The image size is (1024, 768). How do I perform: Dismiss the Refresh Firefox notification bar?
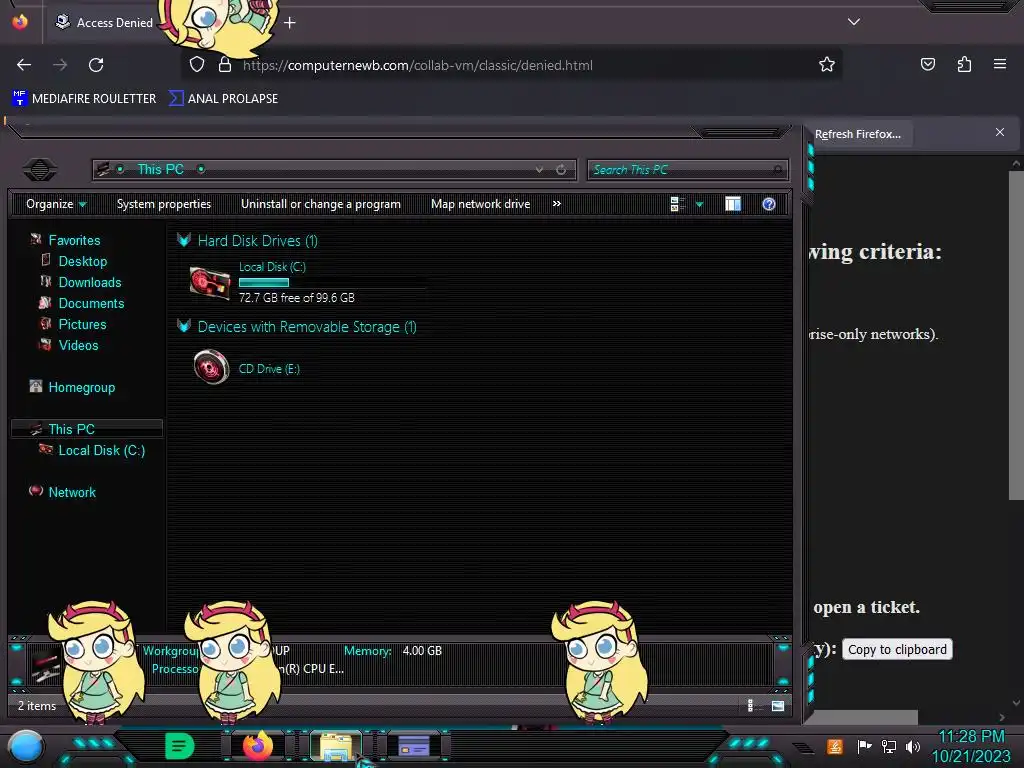tap(1000, 132)
